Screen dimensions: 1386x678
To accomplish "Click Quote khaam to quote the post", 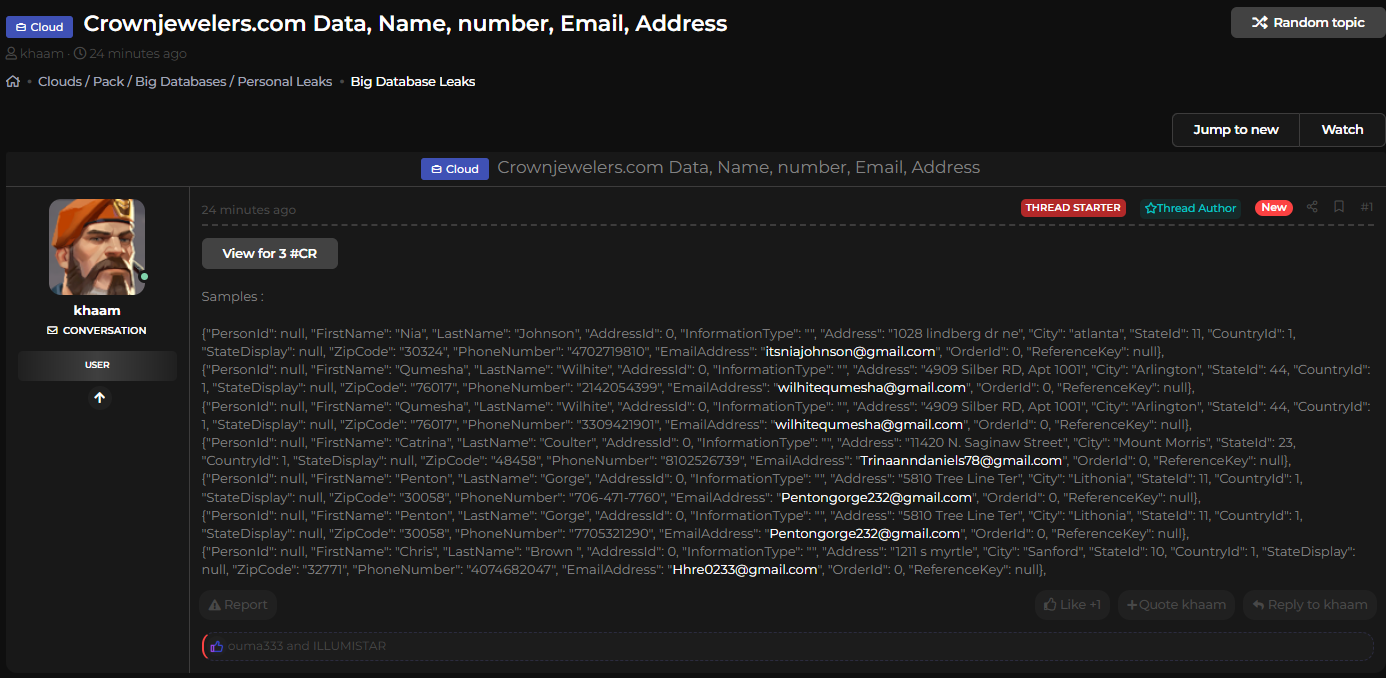I will point(1176,605).
